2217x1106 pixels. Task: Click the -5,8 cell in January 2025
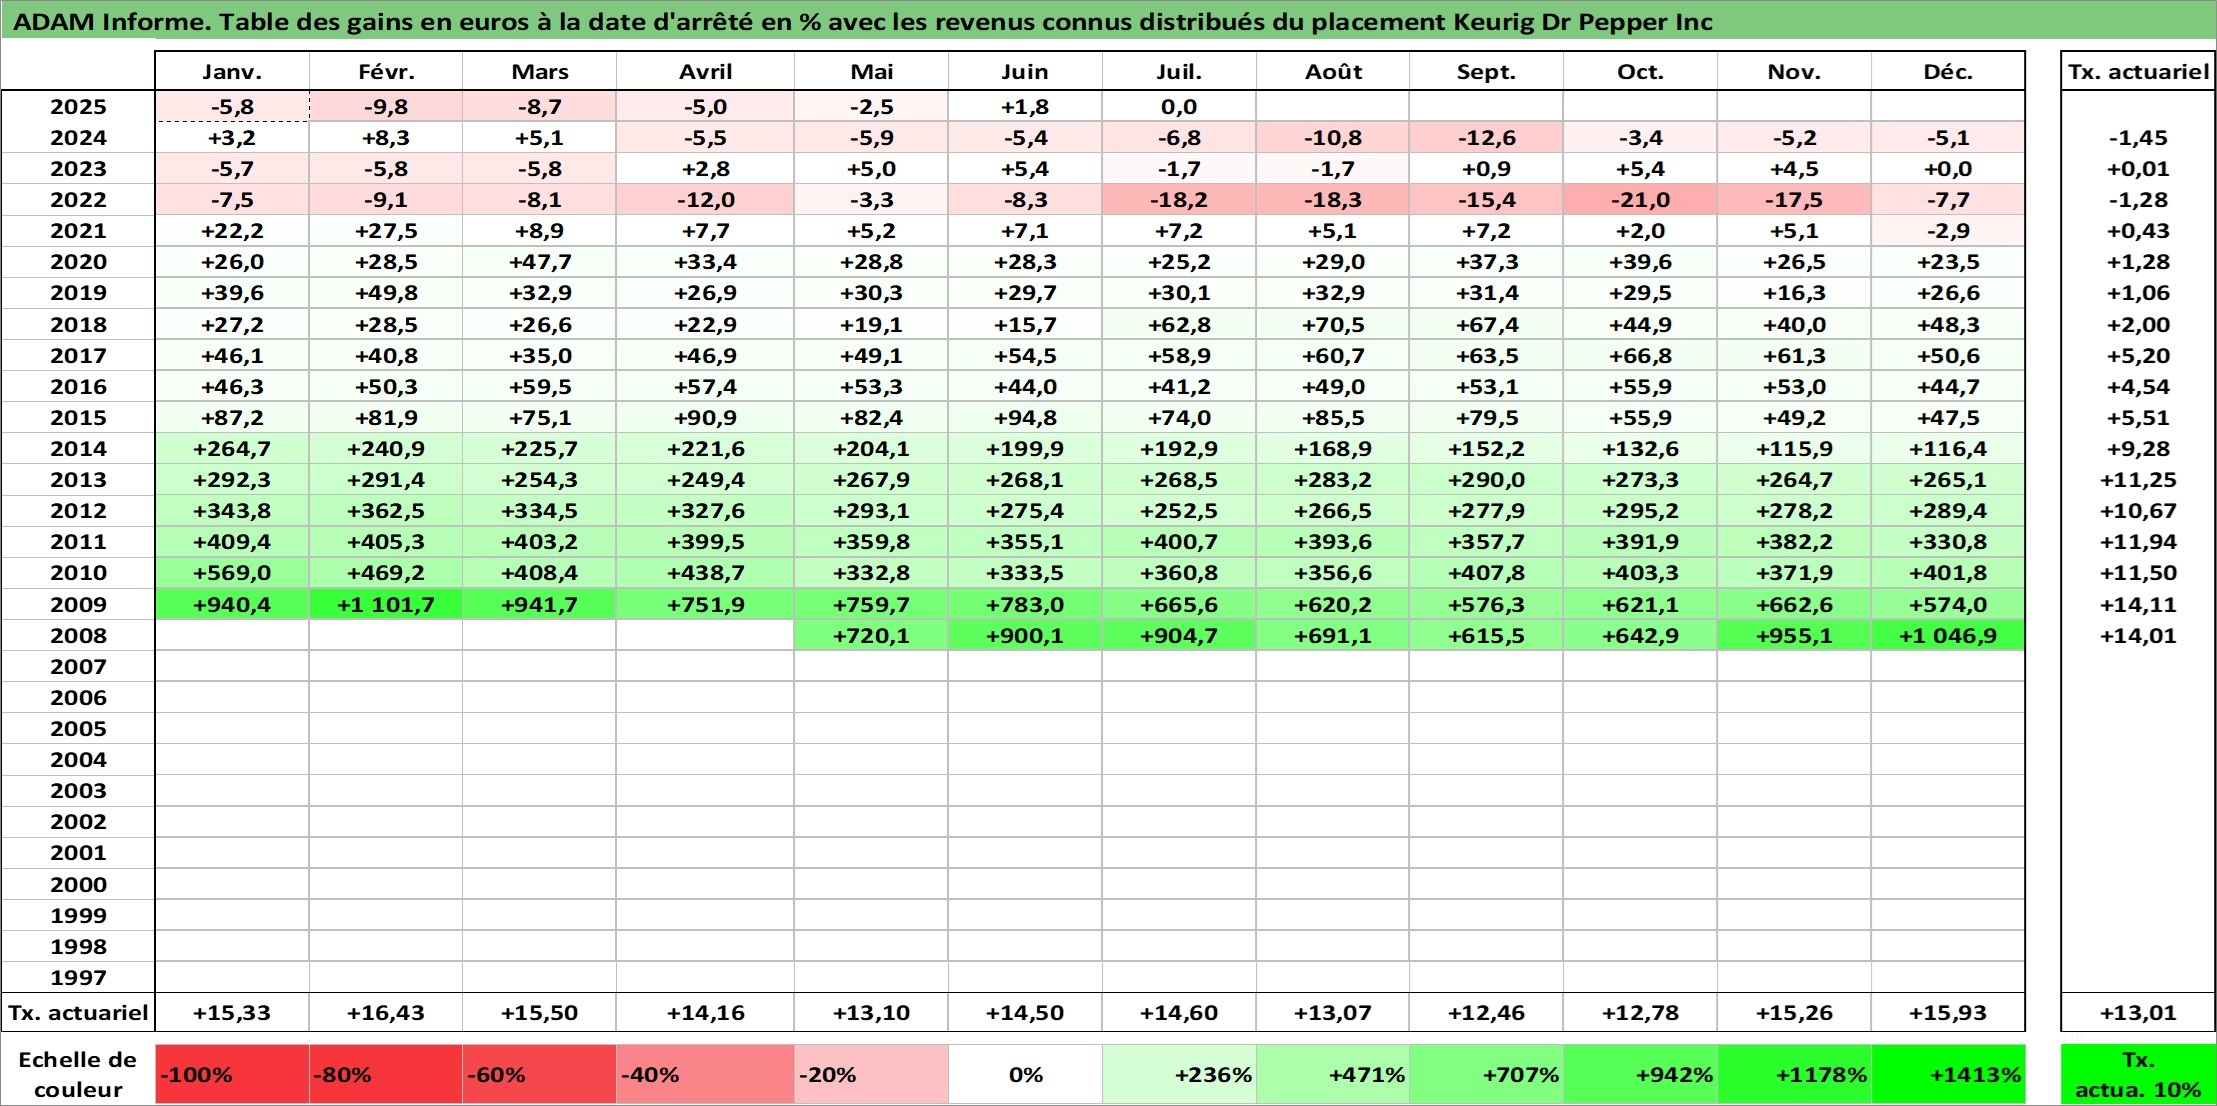pos(232,107)
